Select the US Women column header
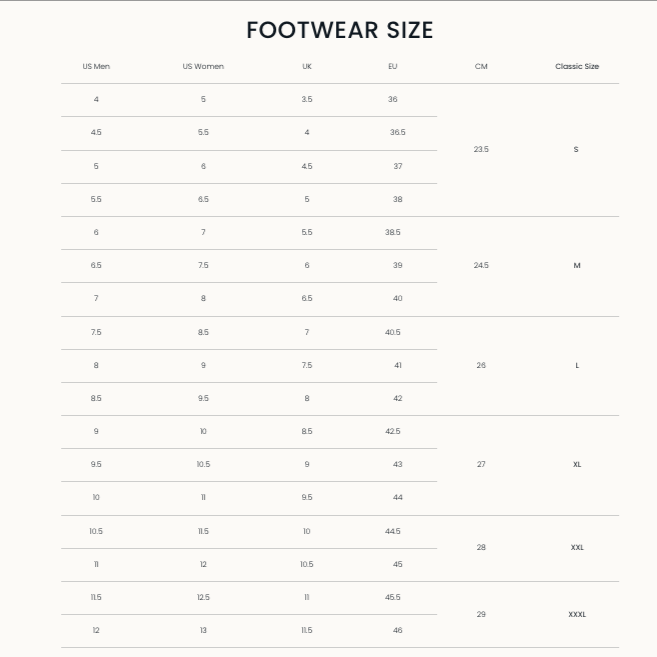This screenshot has width=657, height=657. click(203, 66)
